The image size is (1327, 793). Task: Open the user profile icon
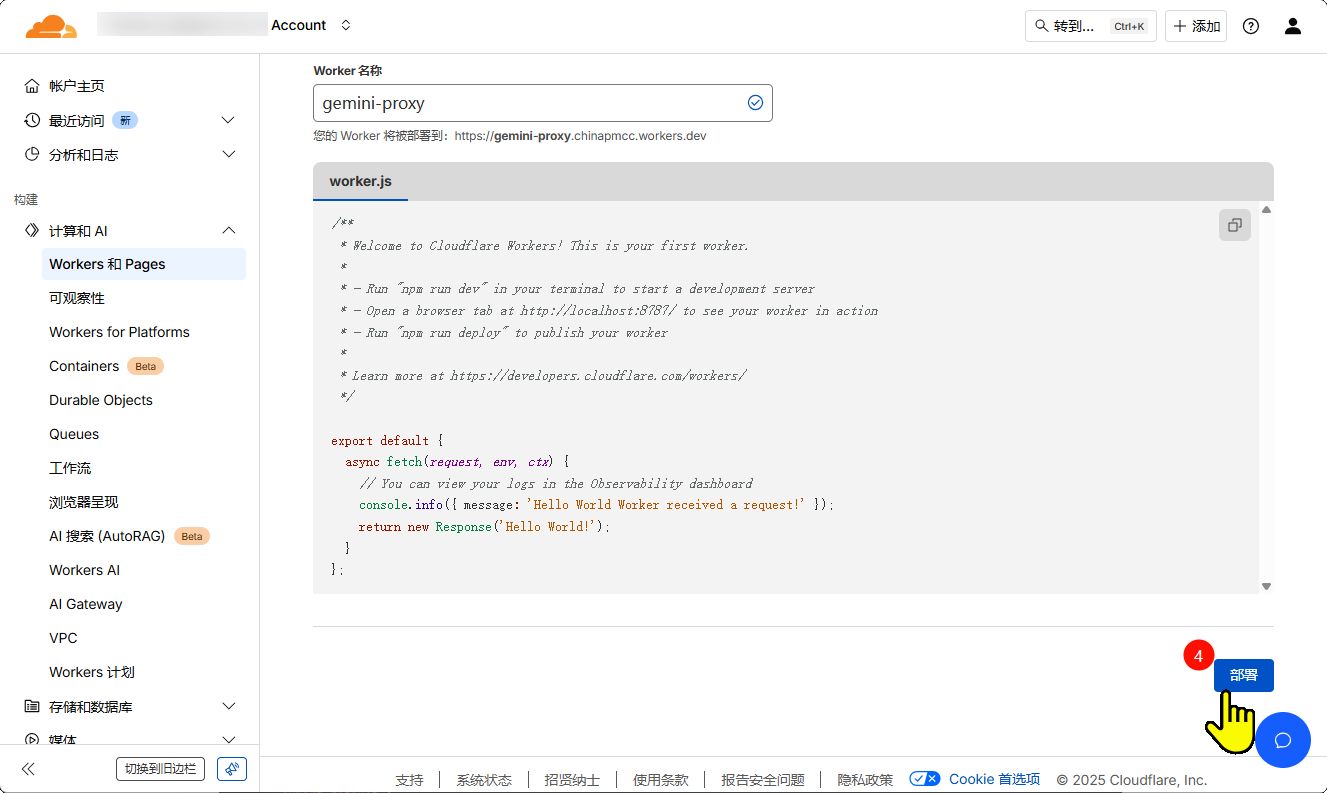tap(1292, 26)
